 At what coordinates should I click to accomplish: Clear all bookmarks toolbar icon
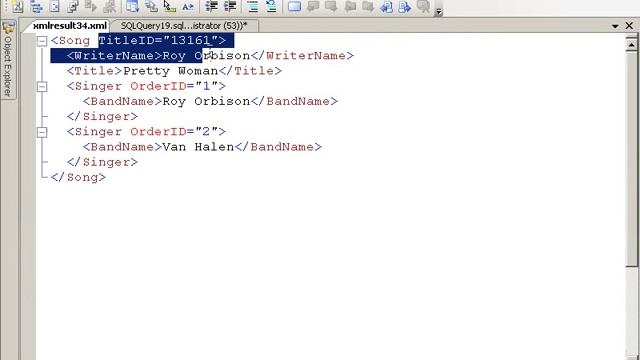coord(424,6)
